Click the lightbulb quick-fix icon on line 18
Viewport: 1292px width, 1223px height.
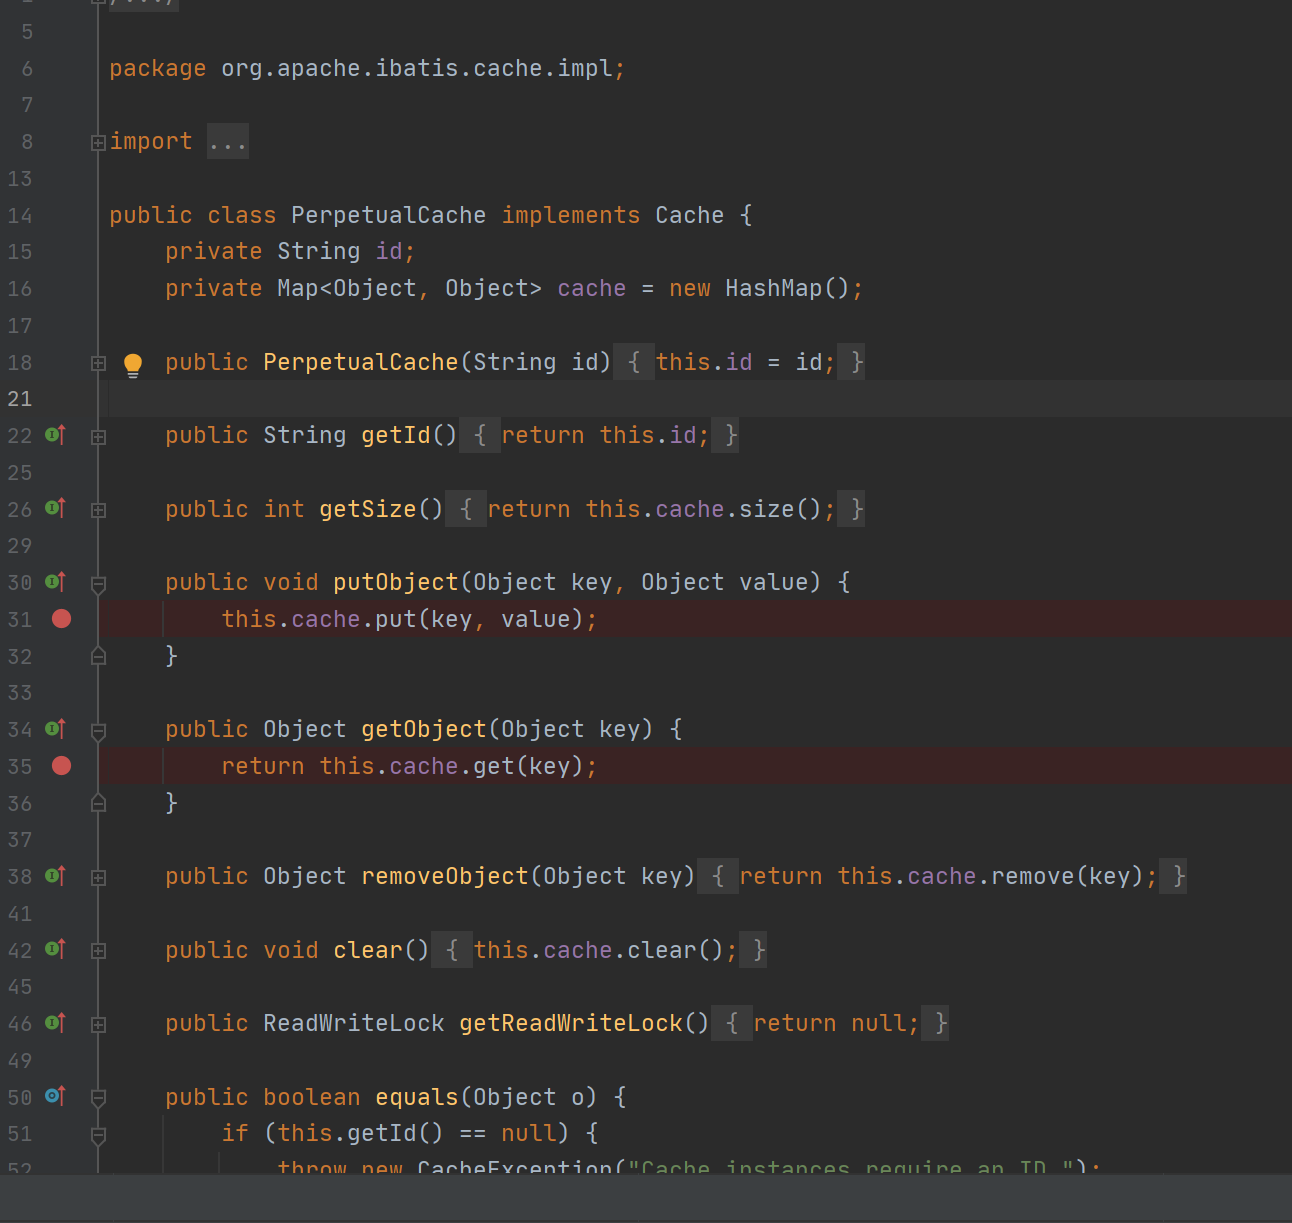(x=133, y=364)
